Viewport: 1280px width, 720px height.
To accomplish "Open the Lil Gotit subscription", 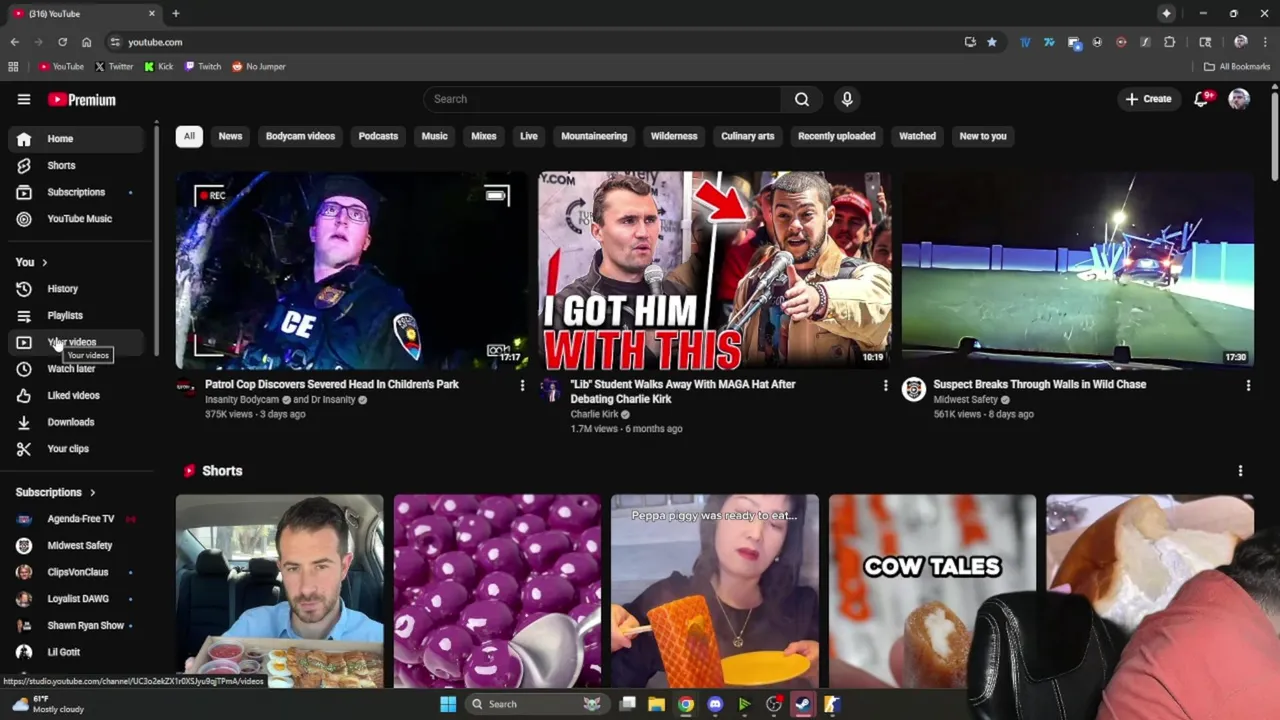I will point(76,652).
